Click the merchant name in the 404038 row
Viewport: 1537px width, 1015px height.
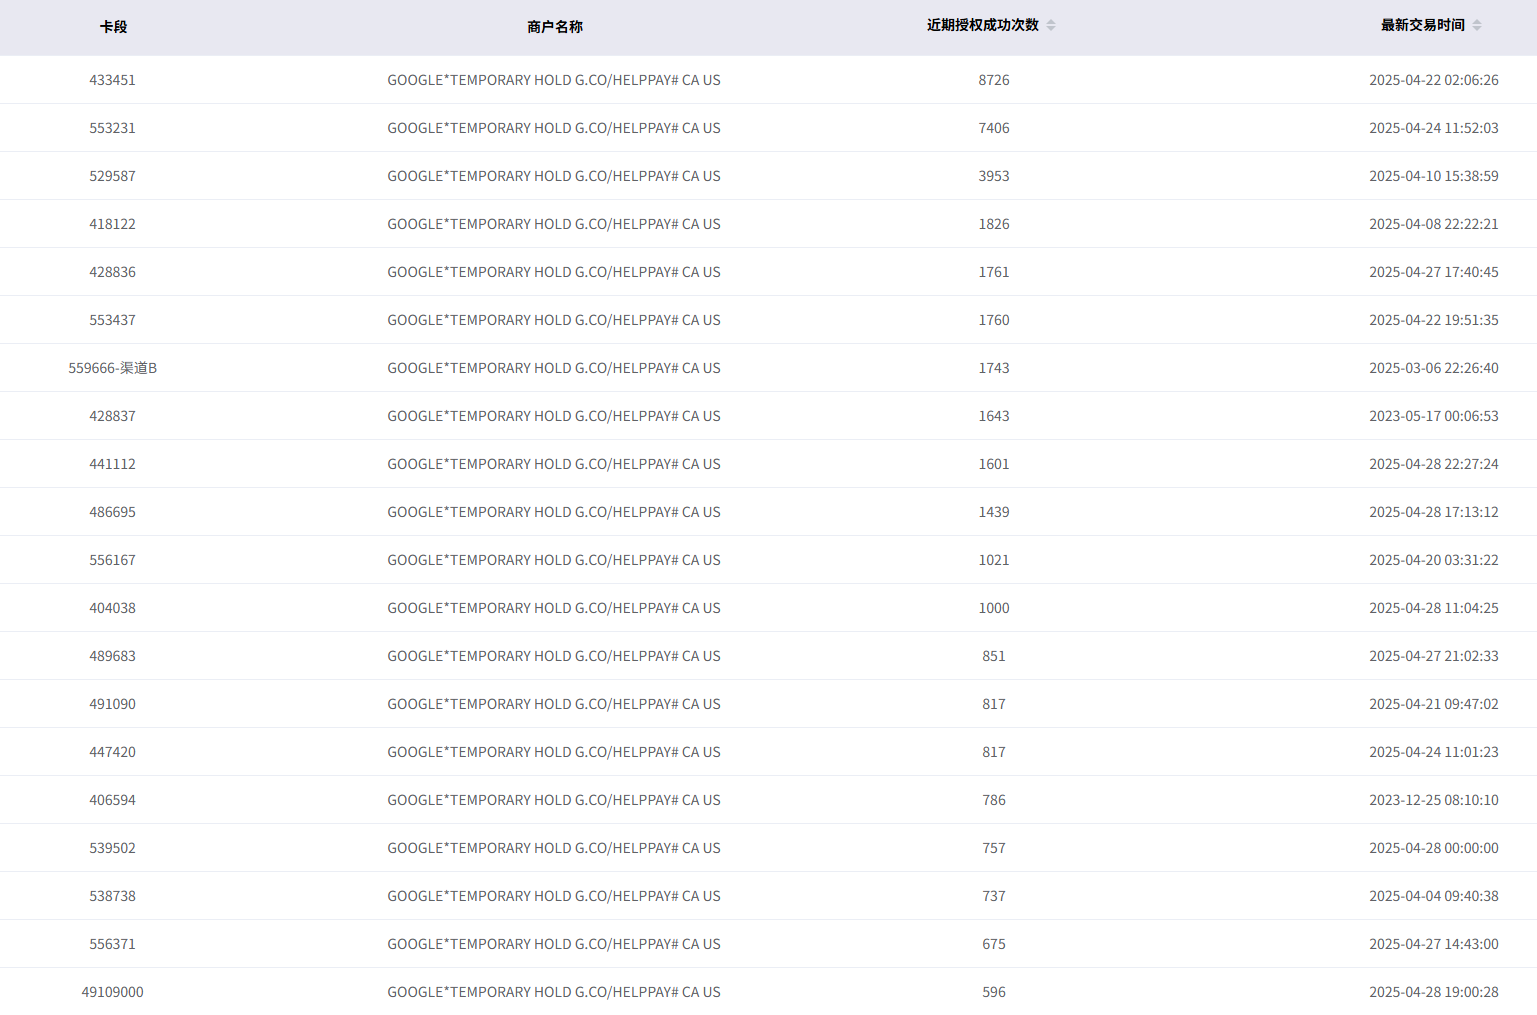[x=554, y=608]
